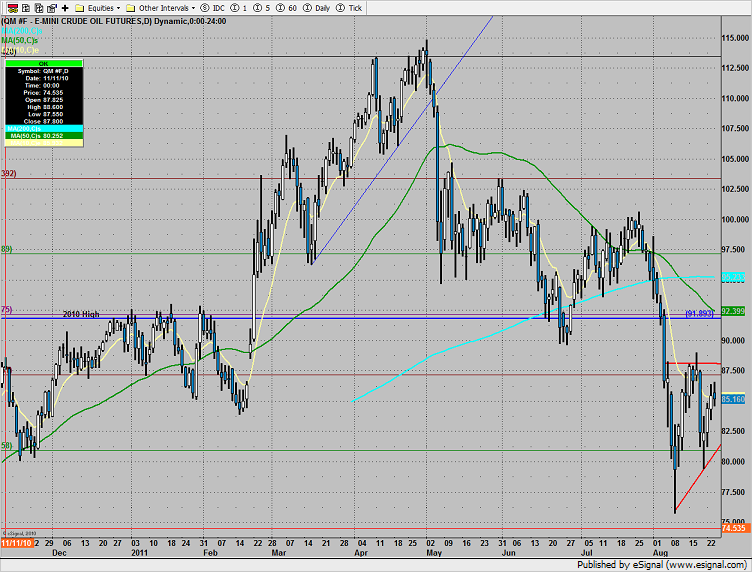Click the cyan 95.233 price marker
The width and height of the screenshot is (752, 572).
coord(733,277)
